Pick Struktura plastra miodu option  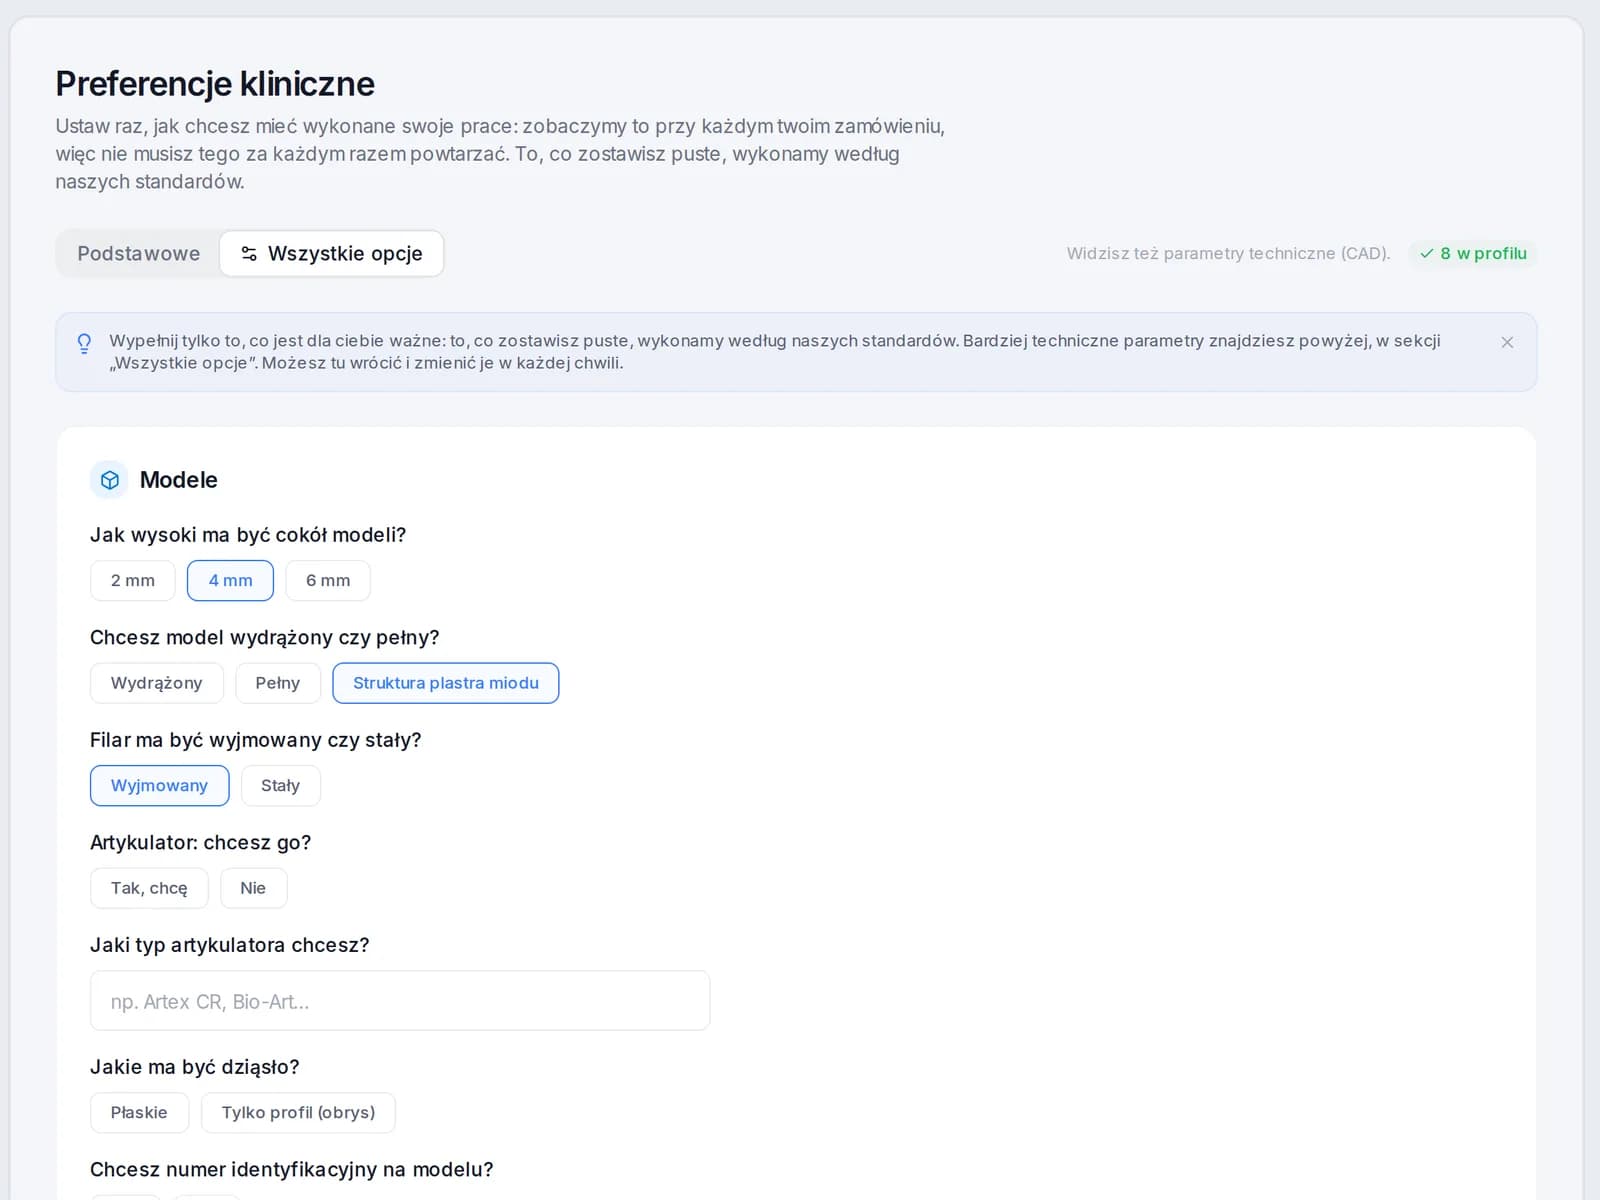446,683
